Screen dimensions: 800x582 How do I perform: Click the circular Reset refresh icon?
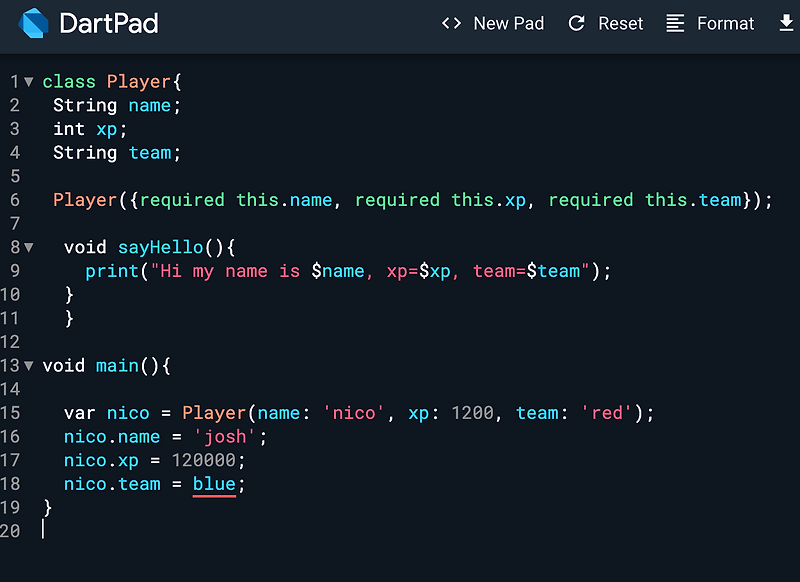coord(576,23)
